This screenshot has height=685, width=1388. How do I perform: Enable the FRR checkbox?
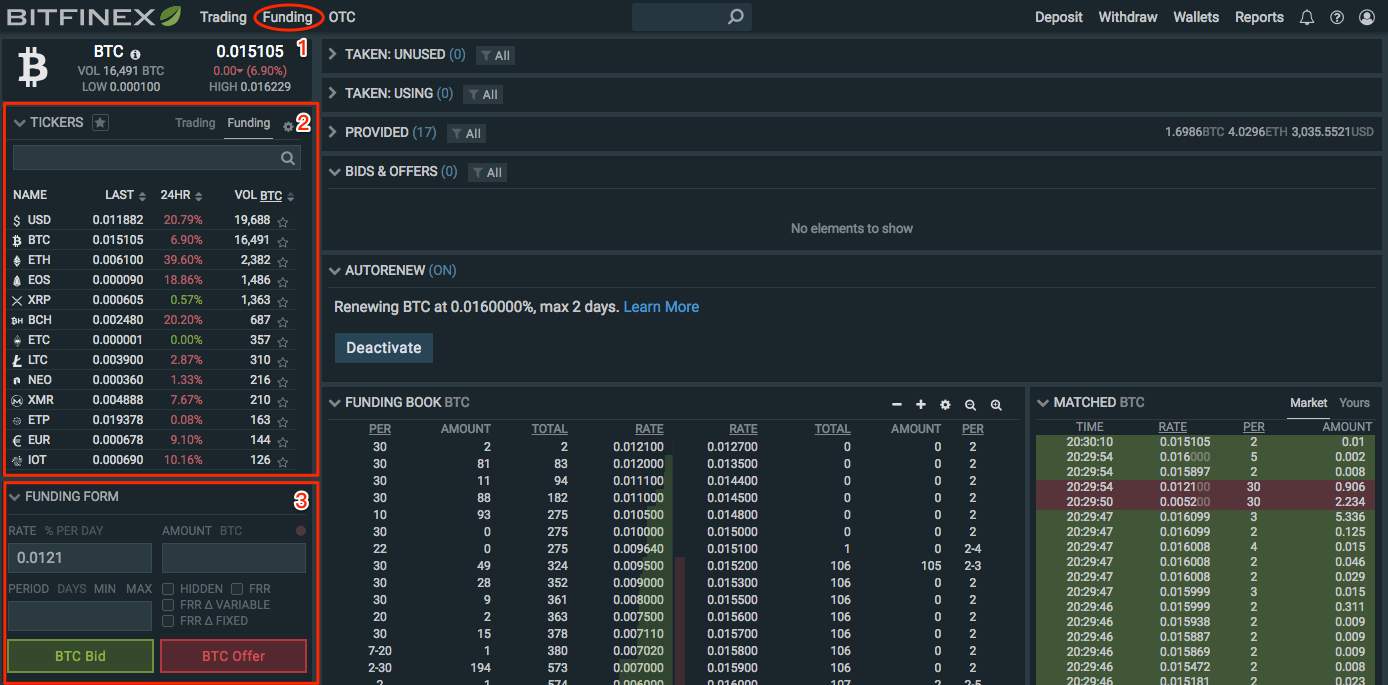(x=237, y=589)
